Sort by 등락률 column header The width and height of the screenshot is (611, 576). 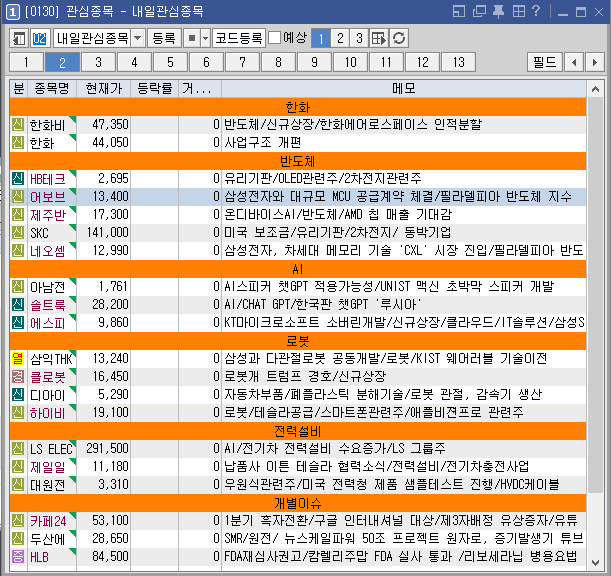click(154, 89)
